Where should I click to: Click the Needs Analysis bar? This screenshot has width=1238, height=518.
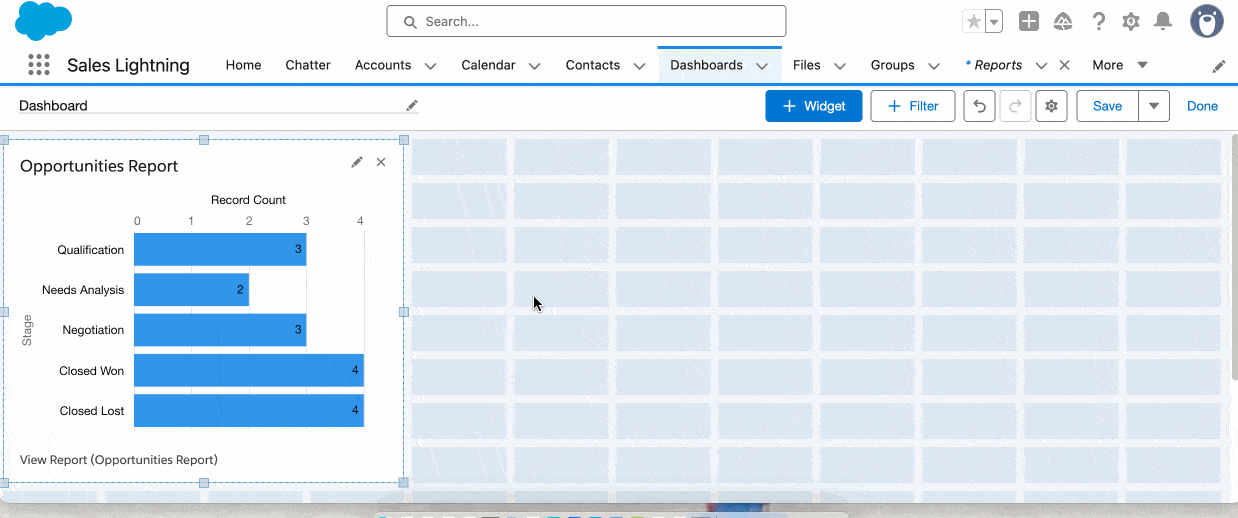coord(191,290)
